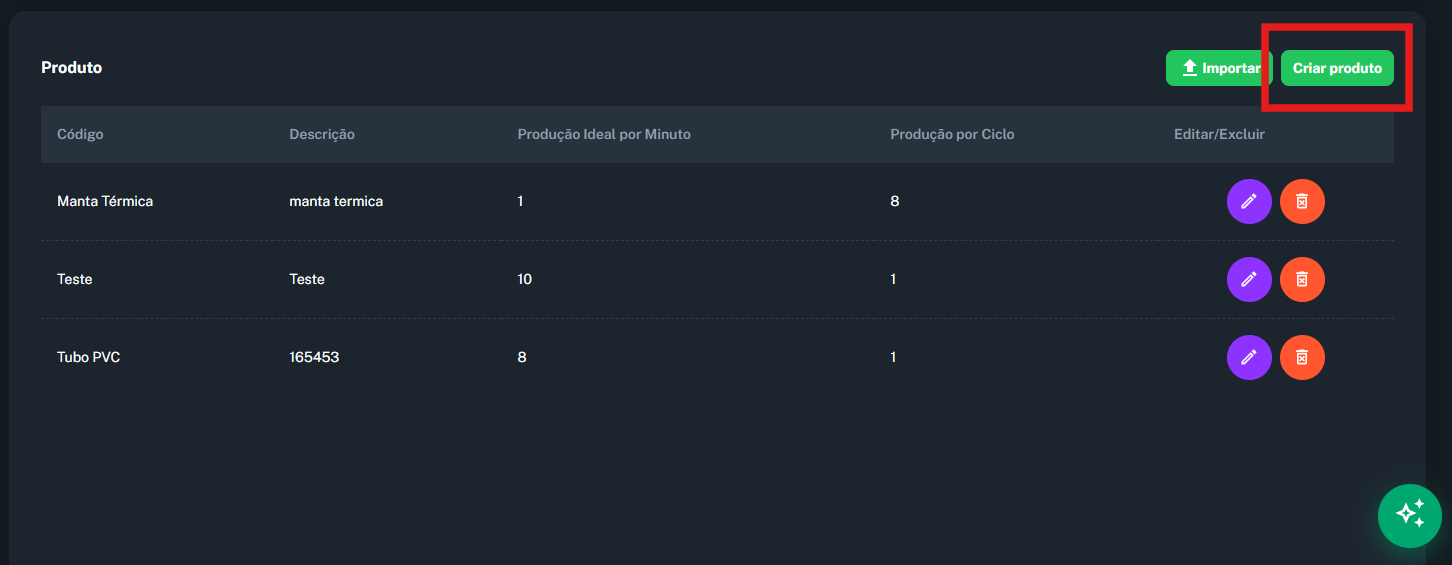This screenshot has height=565, width=1452.
Task: Click the Produto section heading
Action: tap(71, 68)
